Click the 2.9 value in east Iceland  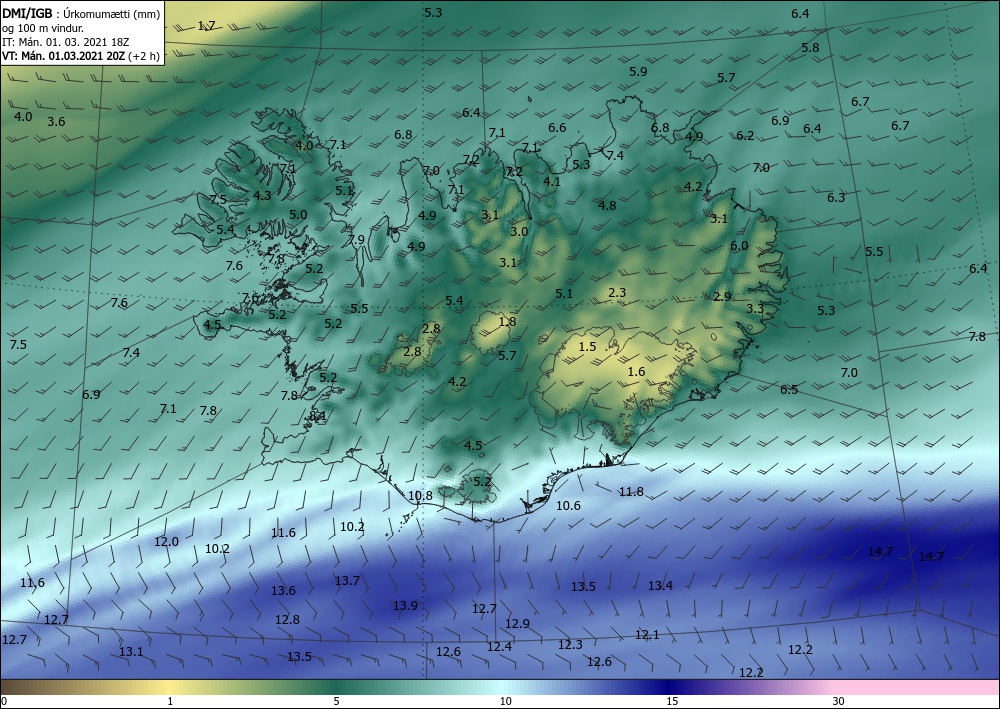[x=722, y=296]
